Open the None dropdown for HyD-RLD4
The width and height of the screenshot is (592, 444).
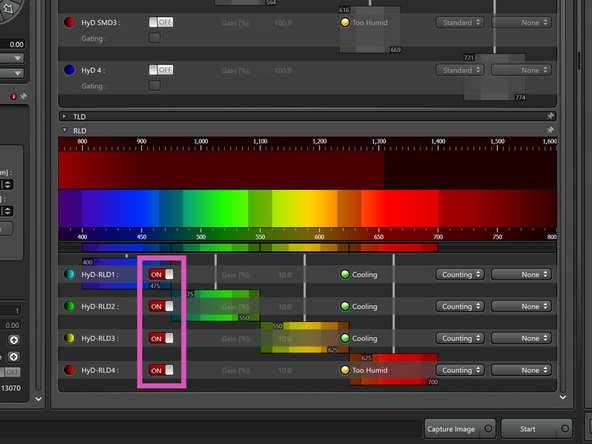point(521,370)
